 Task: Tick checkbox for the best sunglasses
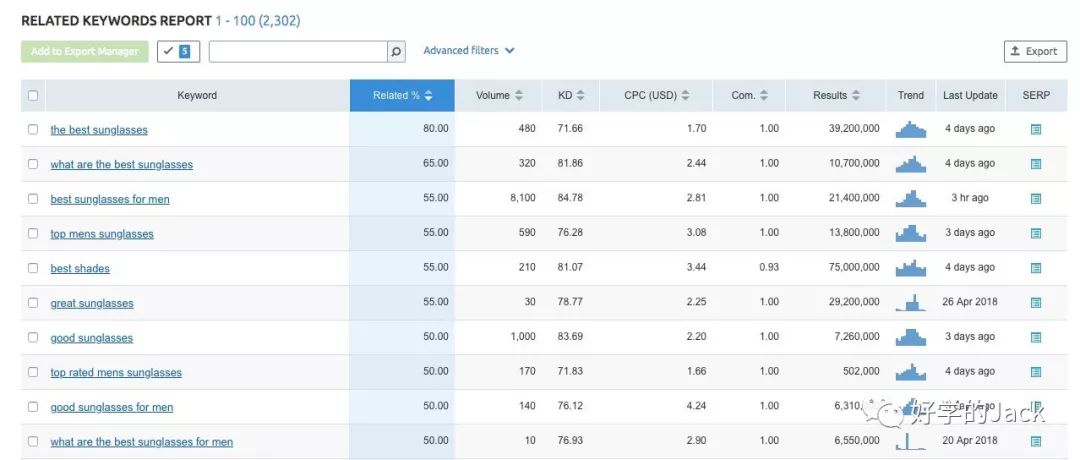(x=33, y=129)
